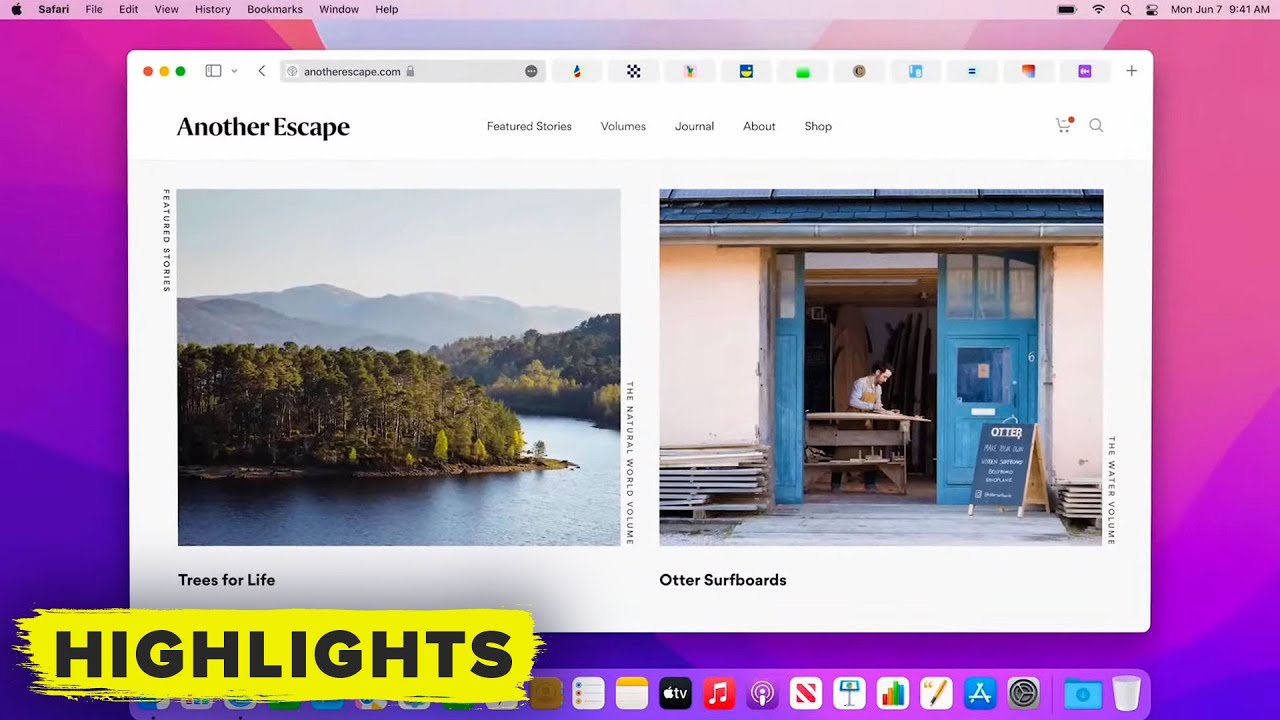Switch to the tab with the purple icon
The height and width of the screenshot is (720, 1280).
click(1084, 71)
